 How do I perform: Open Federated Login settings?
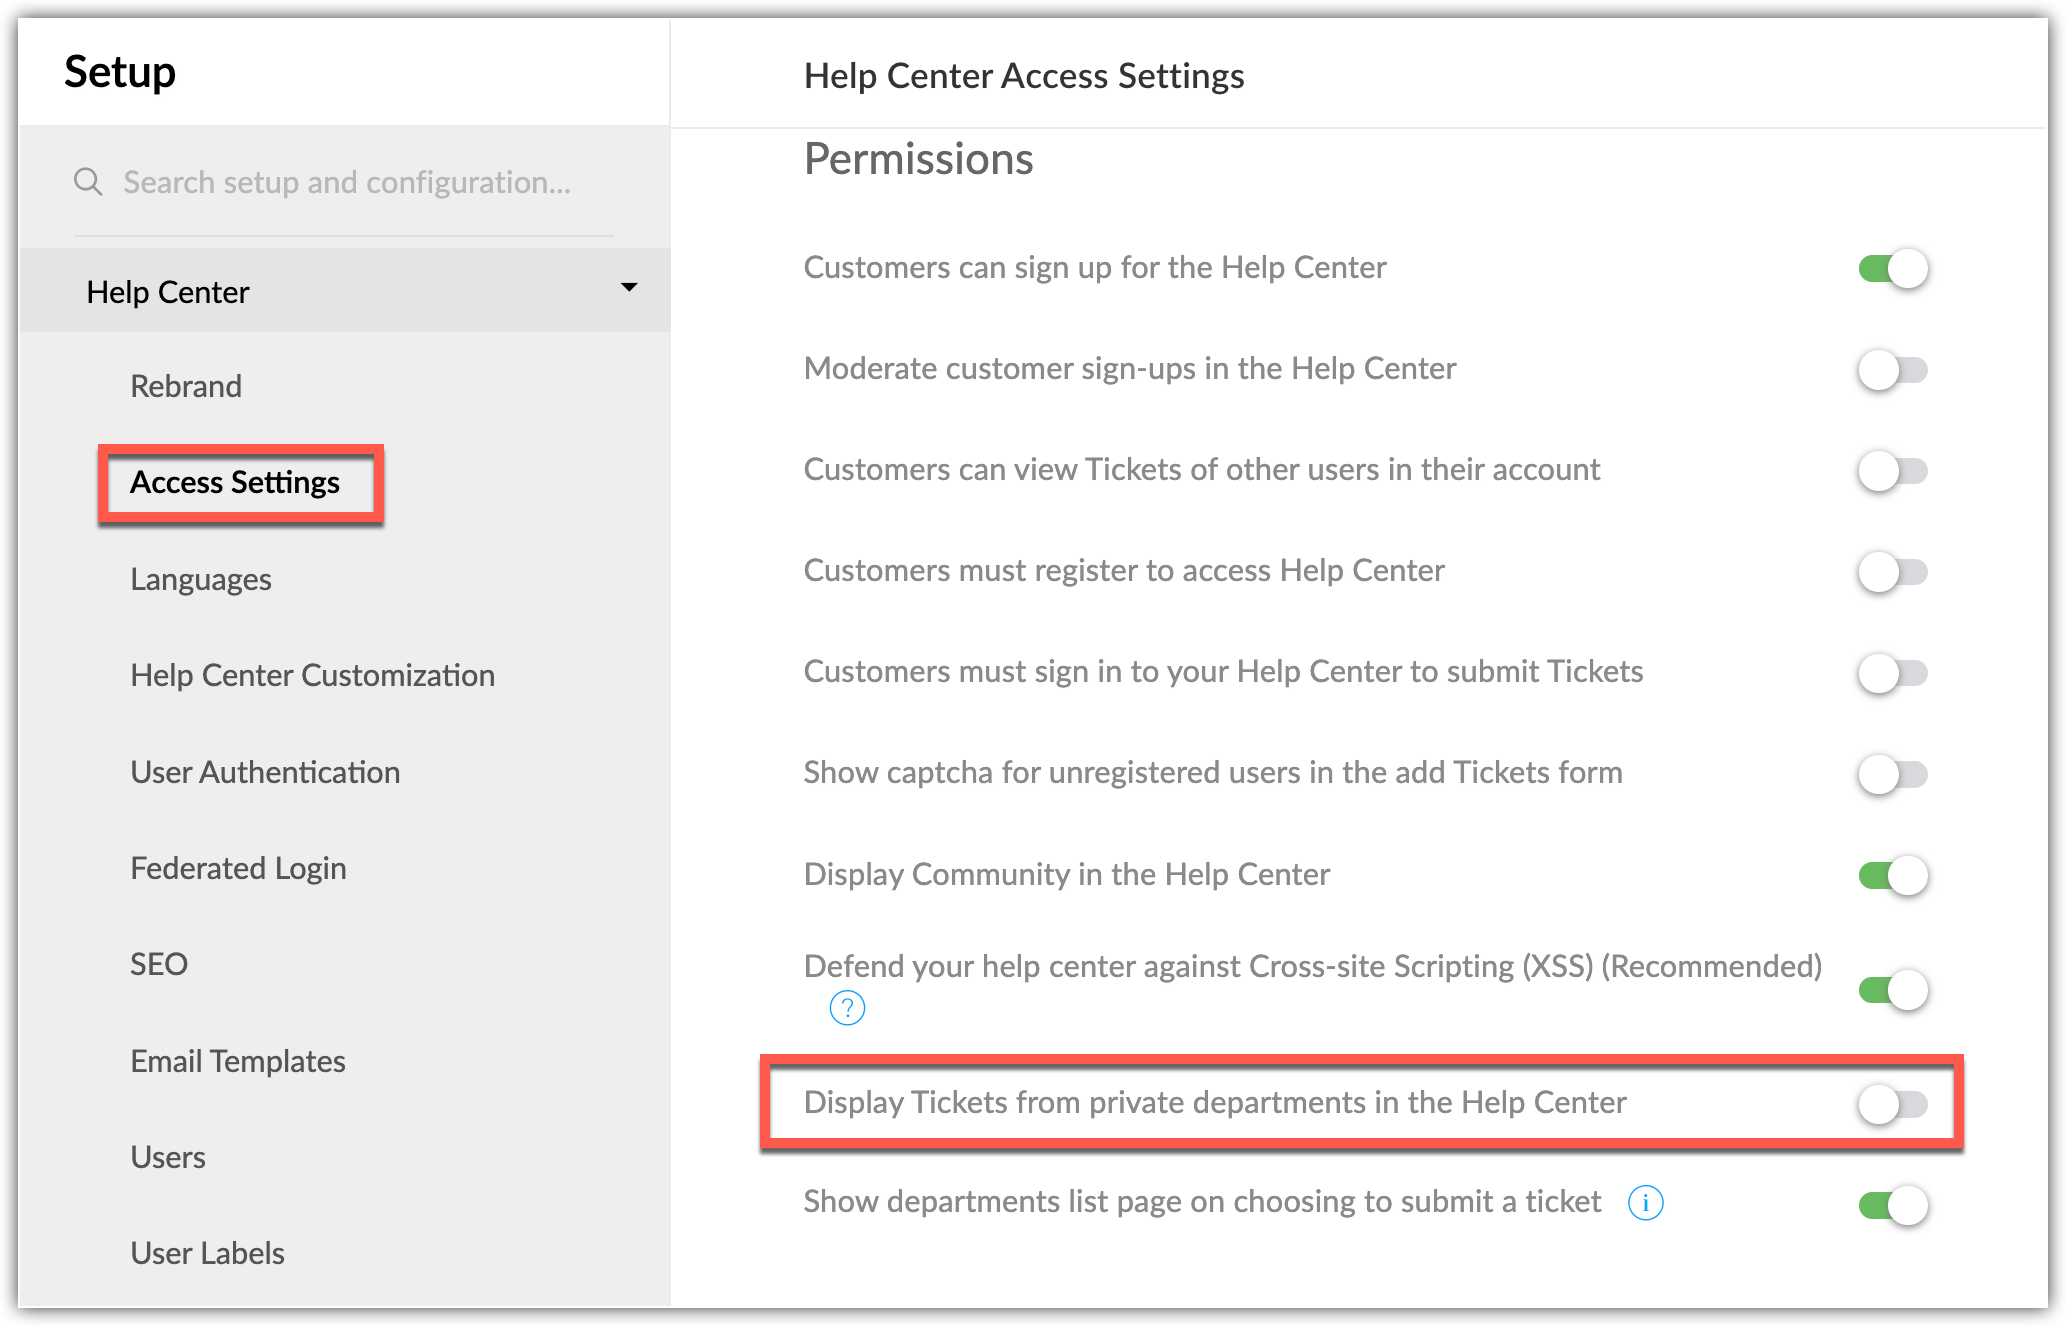[x=238, y=868]
